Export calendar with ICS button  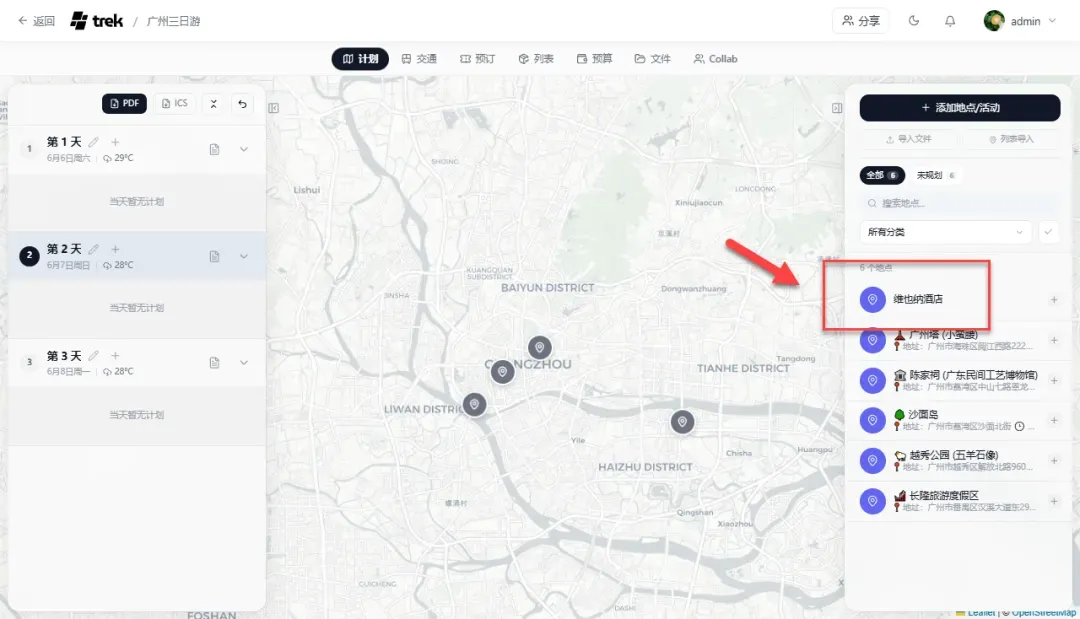tap(174, 103)
